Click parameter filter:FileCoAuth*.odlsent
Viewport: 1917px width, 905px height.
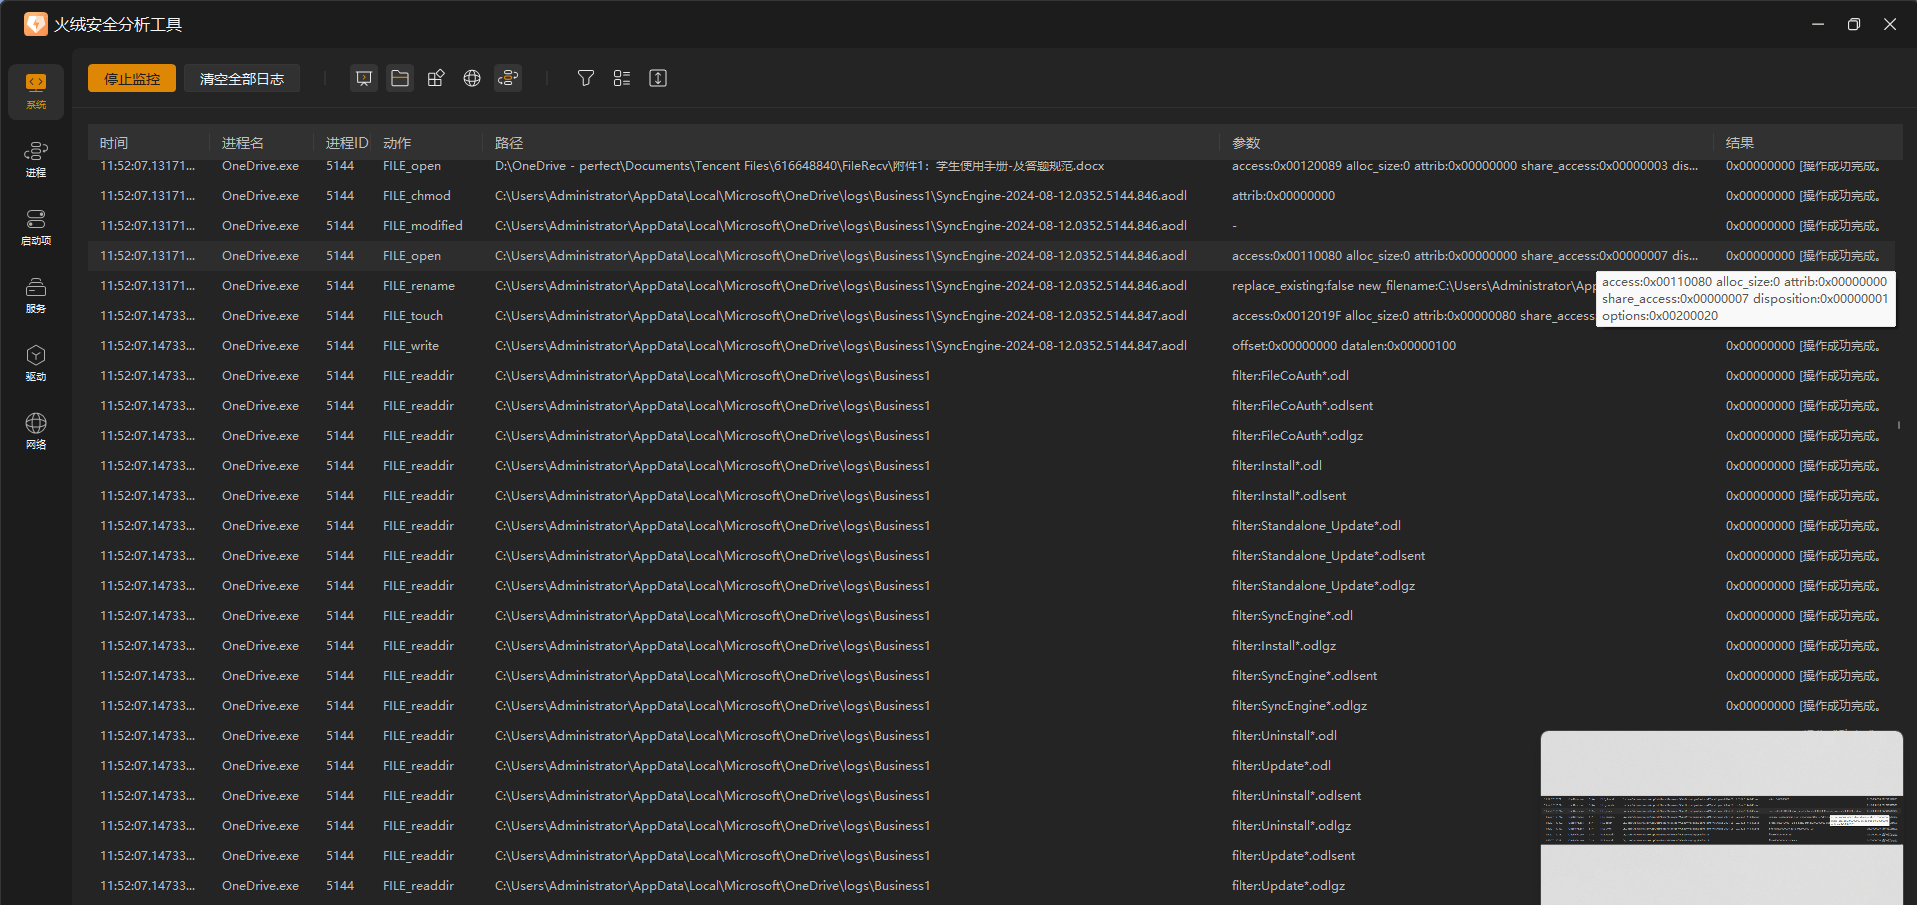tap(1302, 406)
